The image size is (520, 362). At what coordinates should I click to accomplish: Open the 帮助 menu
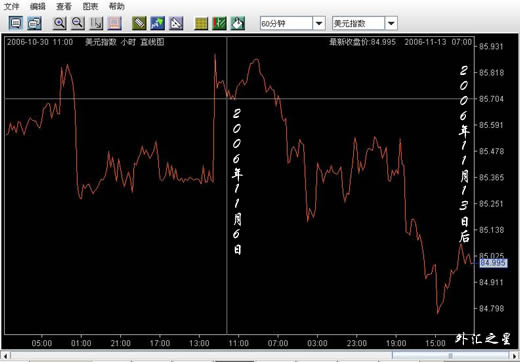click(117, 6)
